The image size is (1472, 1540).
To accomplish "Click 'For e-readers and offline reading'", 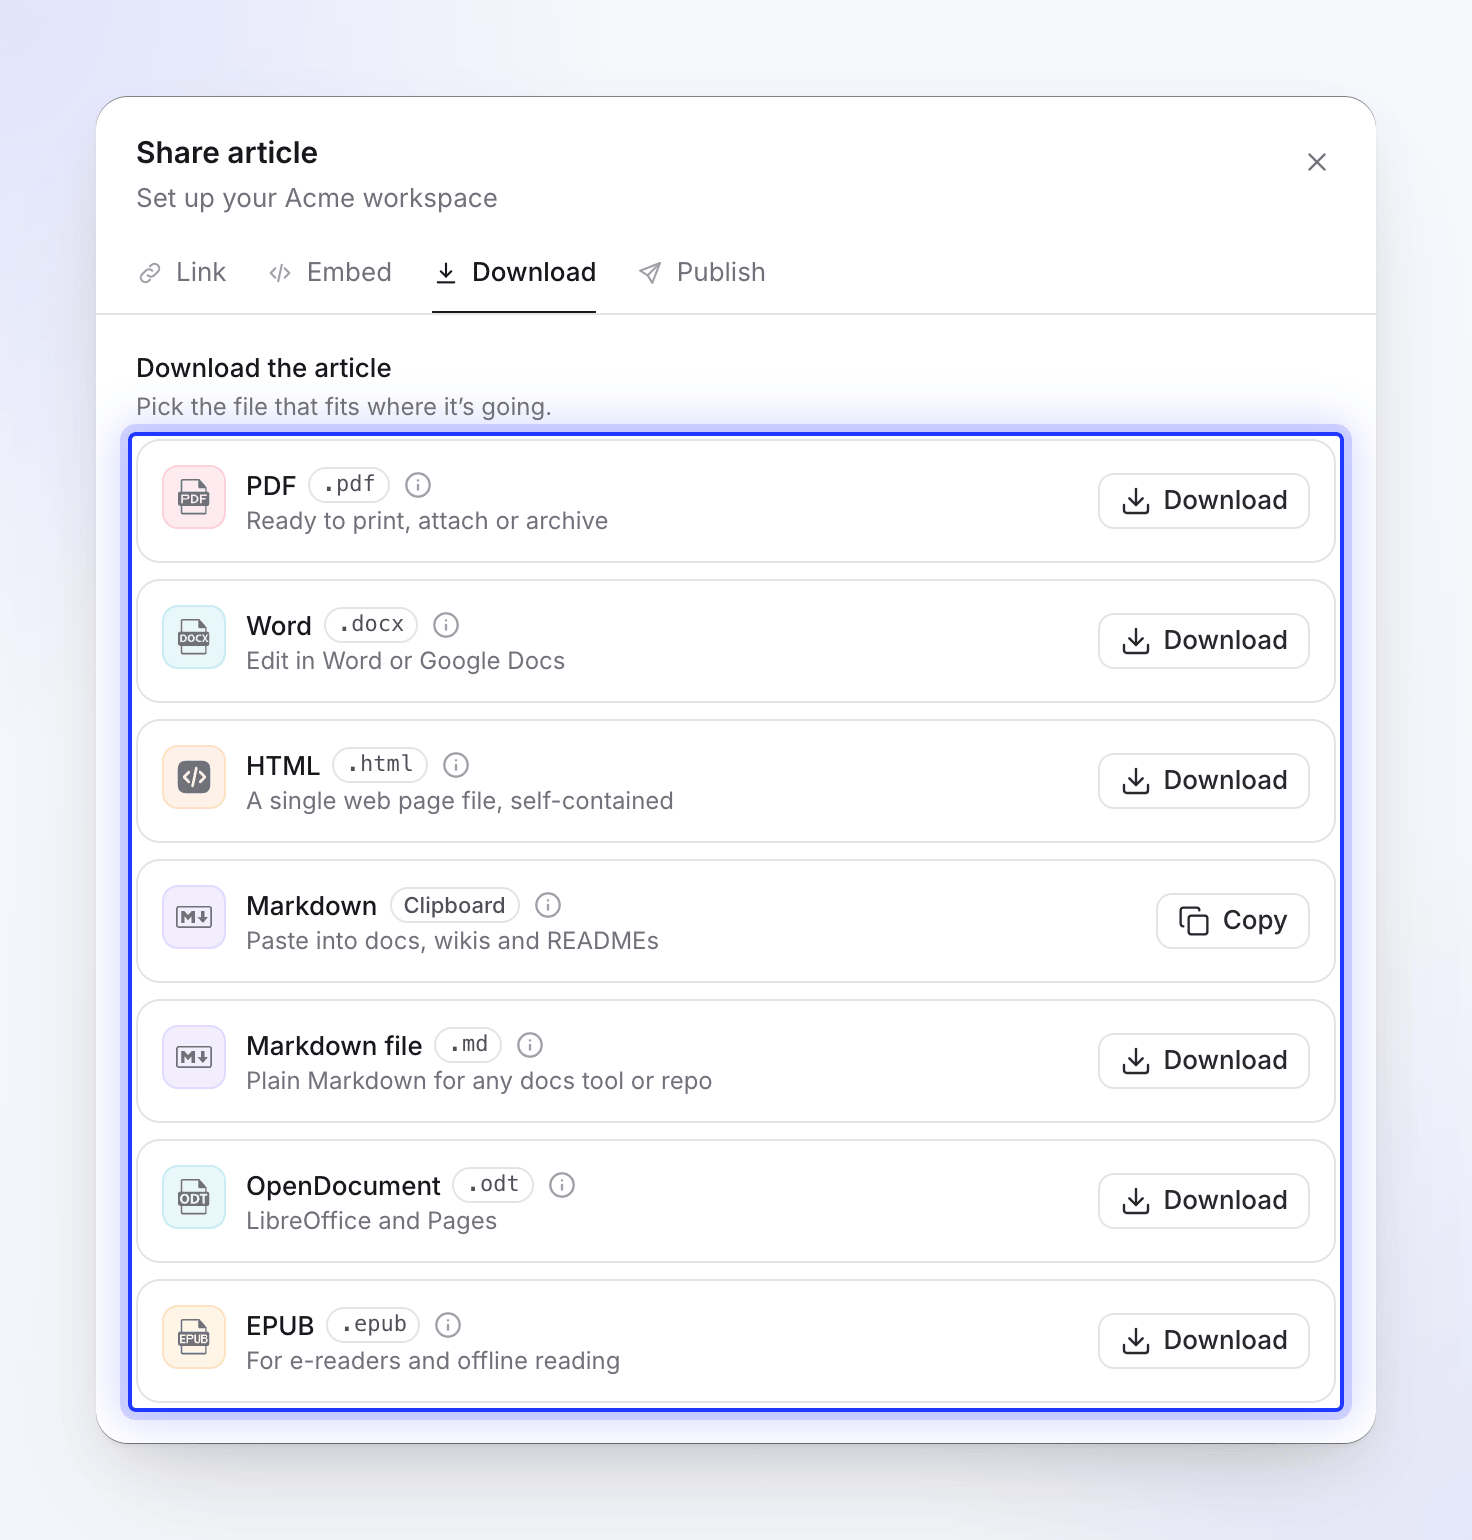I will coord(433,1361).
